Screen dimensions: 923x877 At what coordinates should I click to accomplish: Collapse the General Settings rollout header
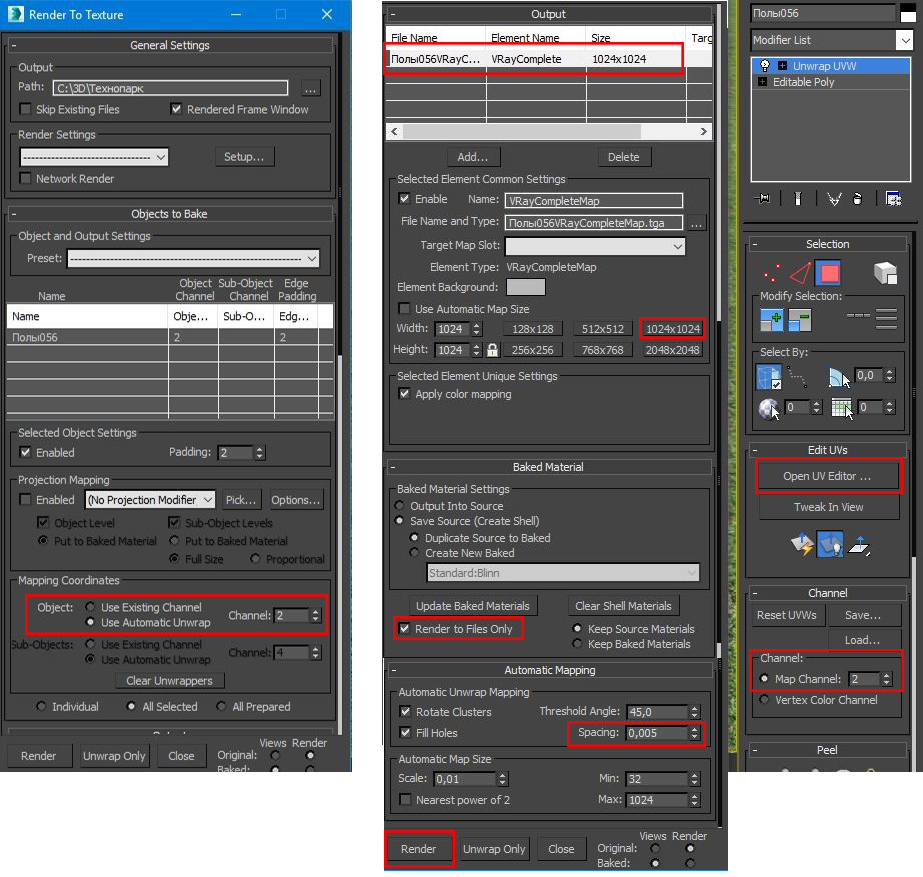coord(170,45)
